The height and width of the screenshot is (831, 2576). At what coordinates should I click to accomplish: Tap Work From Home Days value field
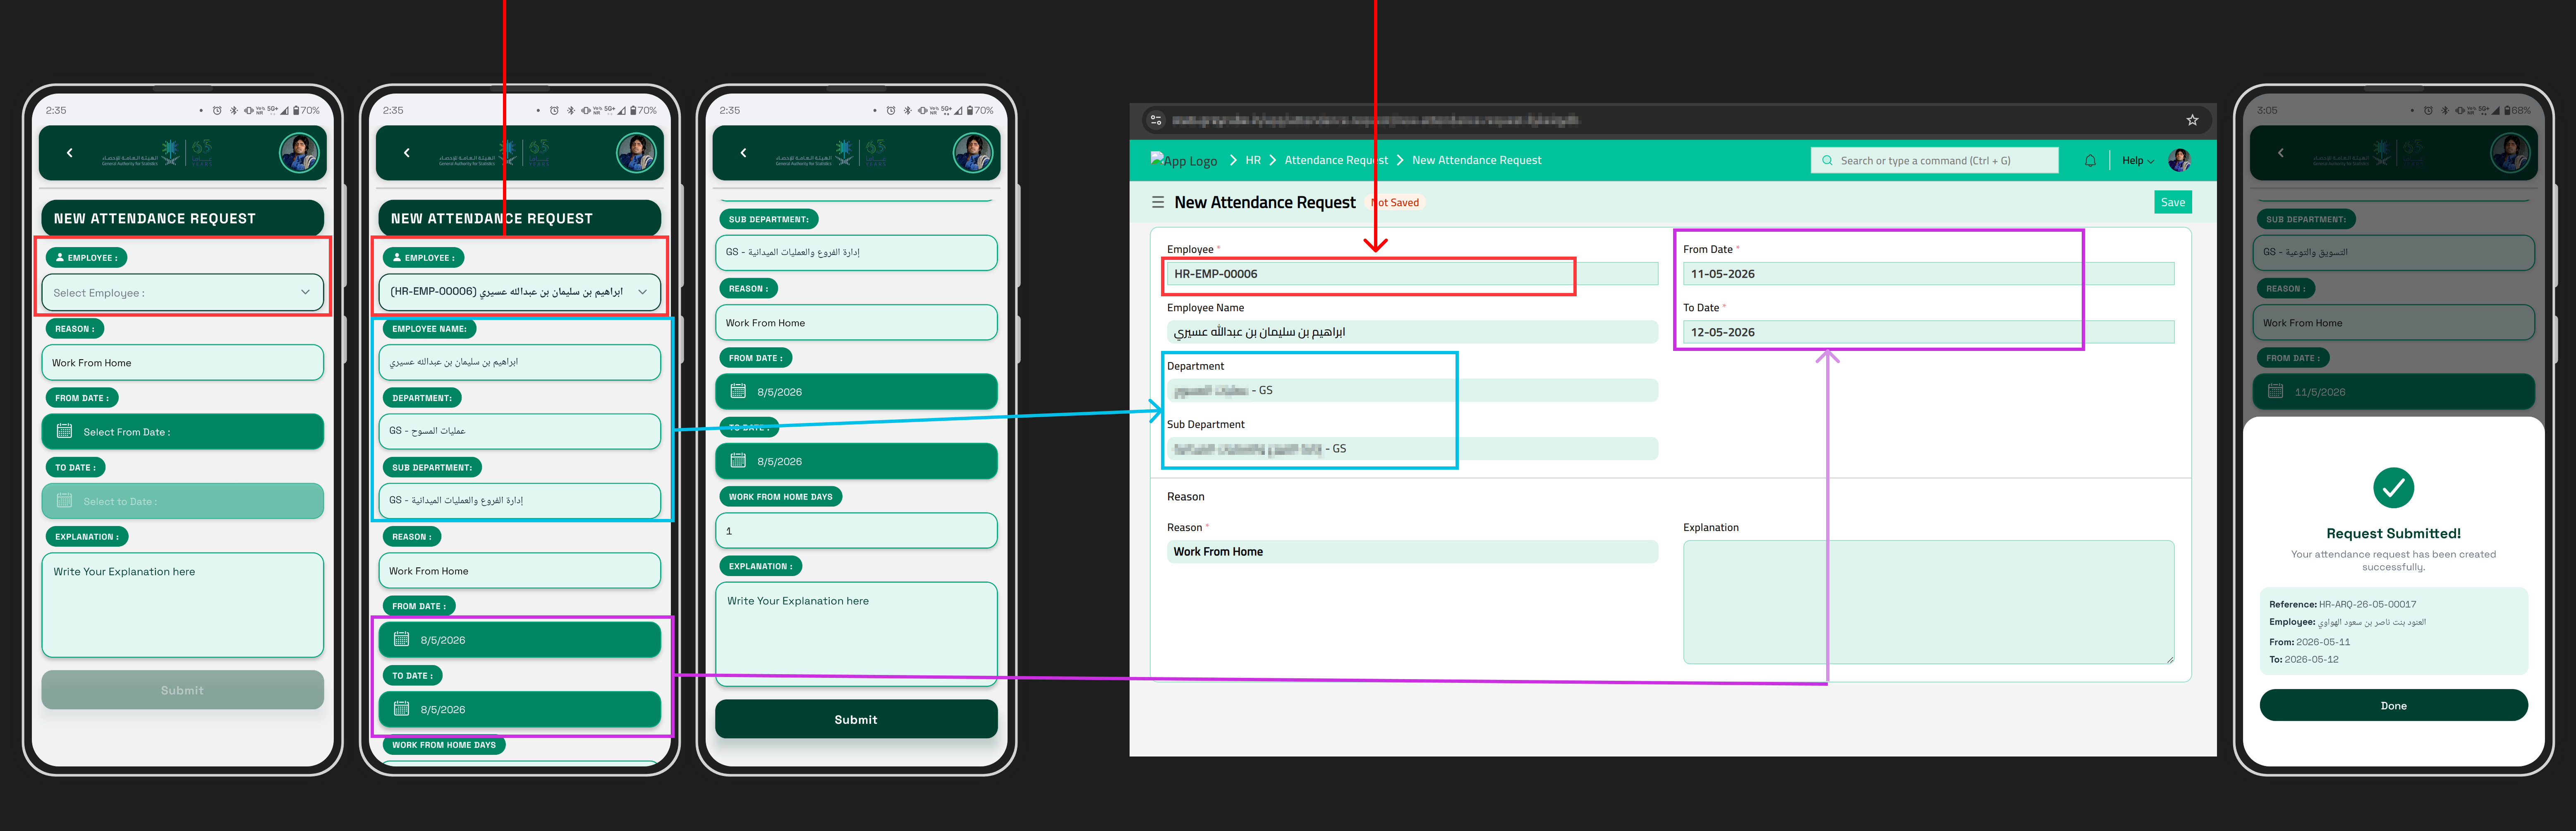pos(856,531)
